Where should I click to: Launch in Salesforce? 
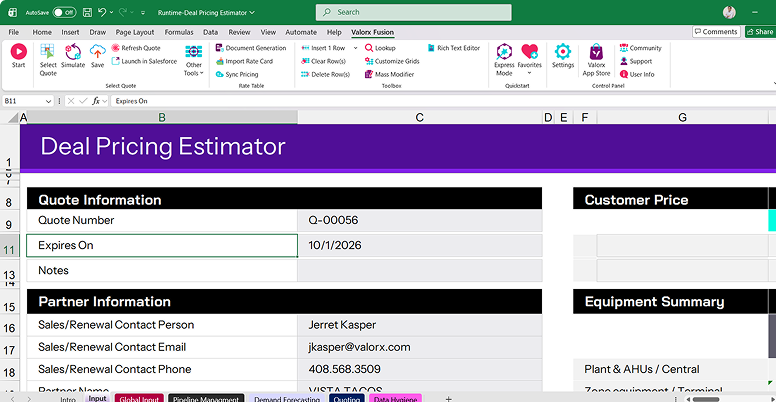pos(144,61)
